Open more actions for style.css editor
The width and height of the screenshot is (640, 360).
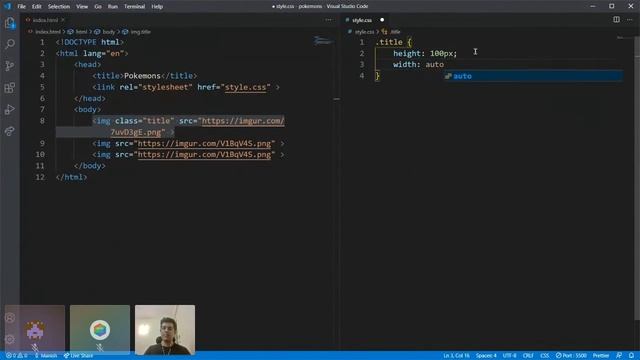tap(630, 20)
